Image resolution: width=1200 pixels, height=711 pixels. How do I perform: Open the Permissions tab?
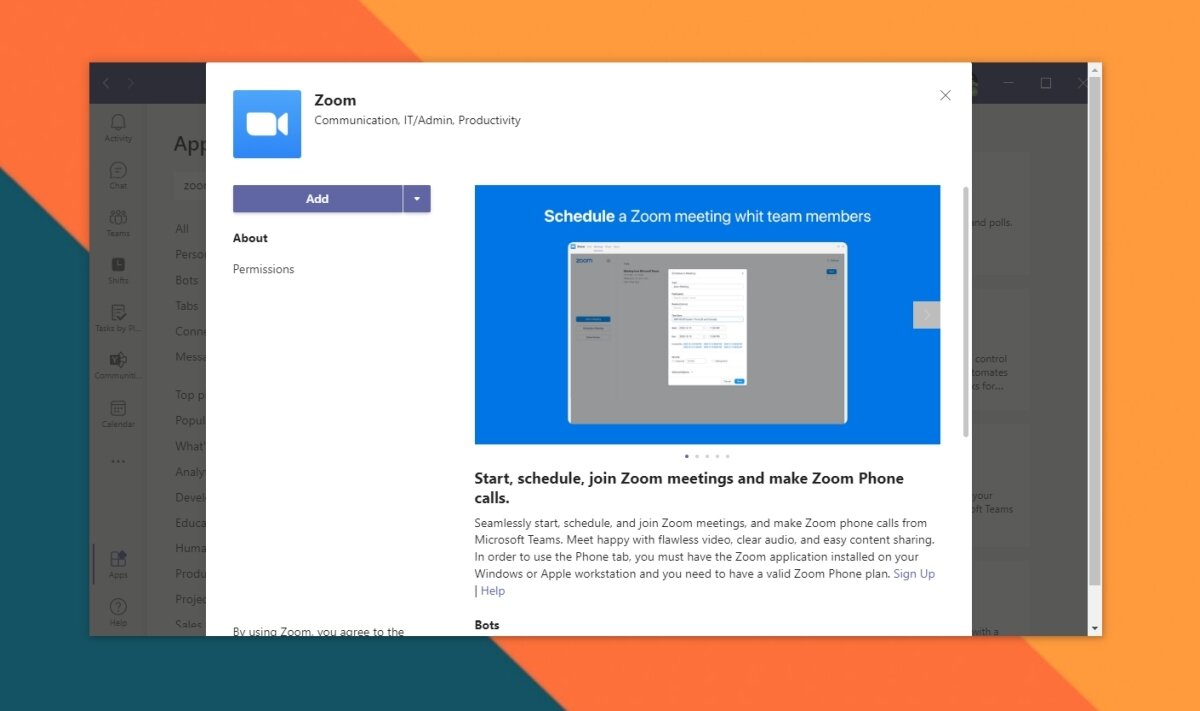point(263,268)
